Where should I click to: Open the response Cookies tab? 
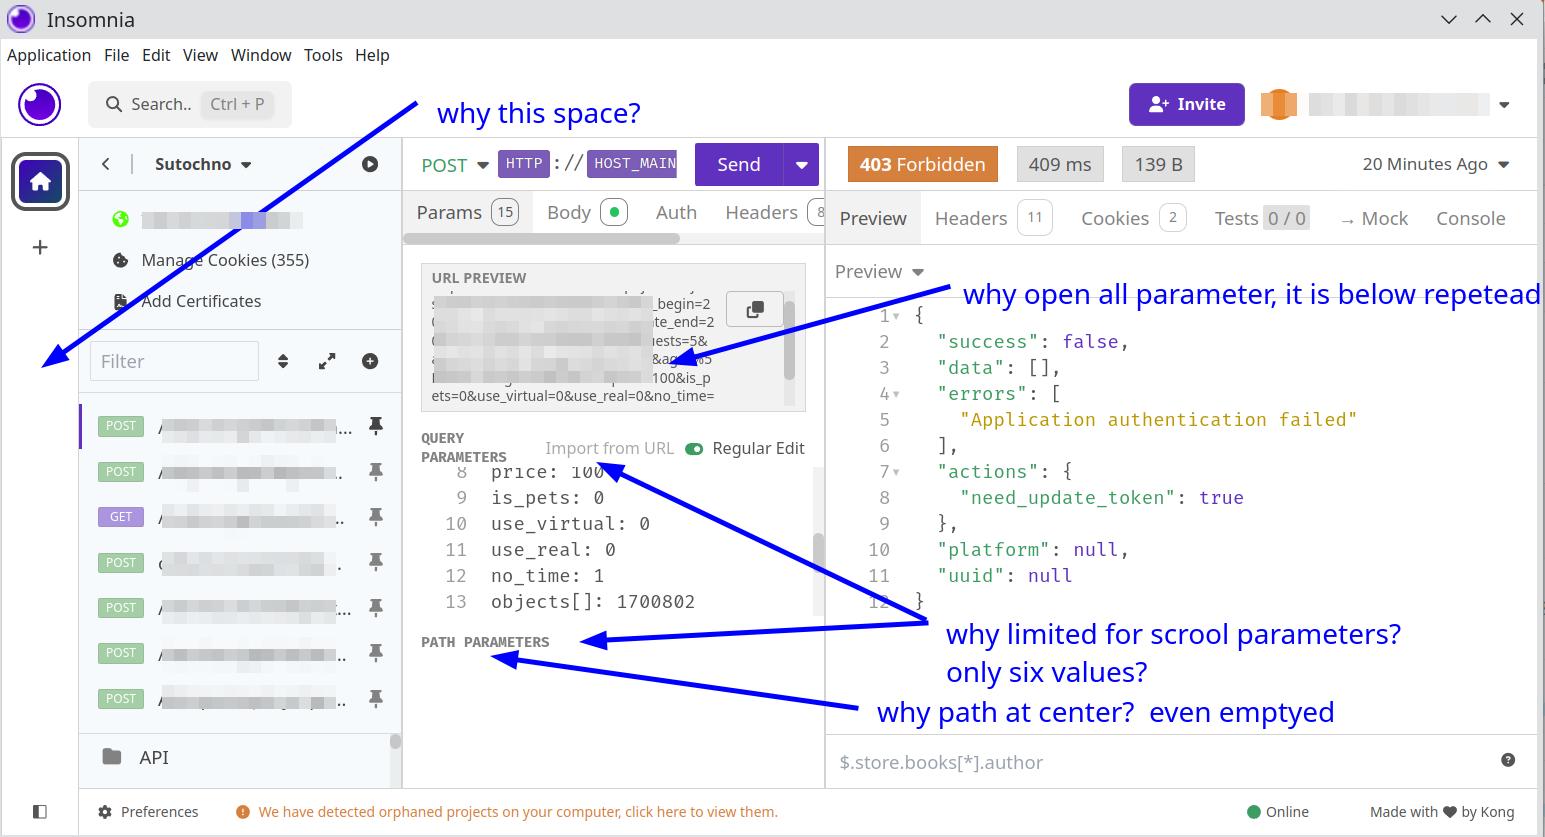[x=1134, y=218]
